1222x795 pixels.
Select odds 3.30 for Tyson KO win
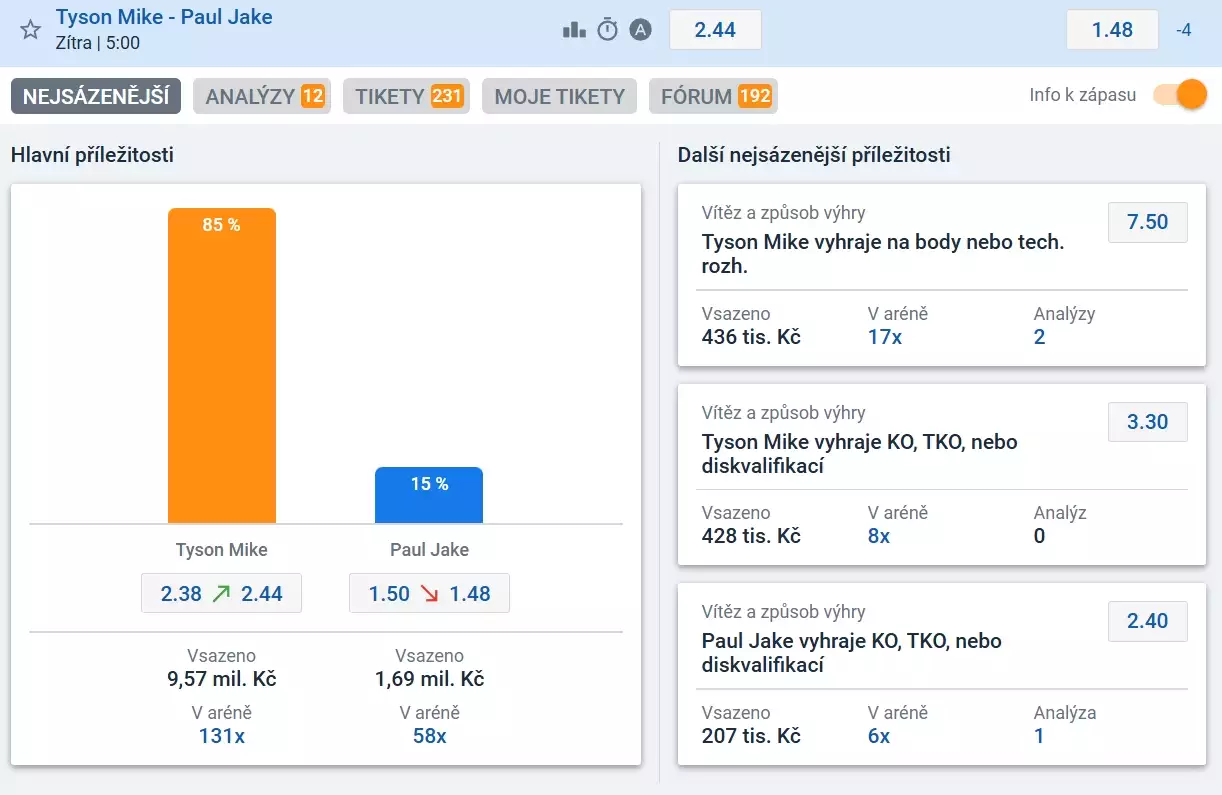(1147, 422)
